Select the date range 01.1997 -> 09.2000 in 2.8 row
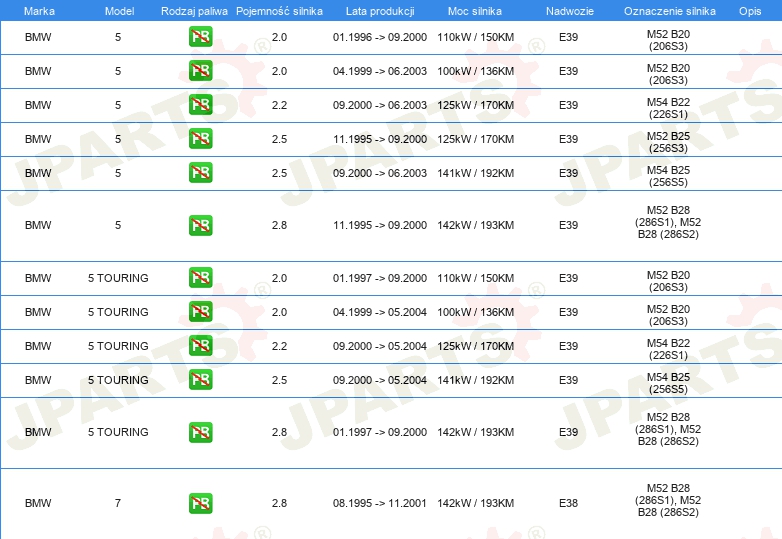782x539 pixels. 380,432
